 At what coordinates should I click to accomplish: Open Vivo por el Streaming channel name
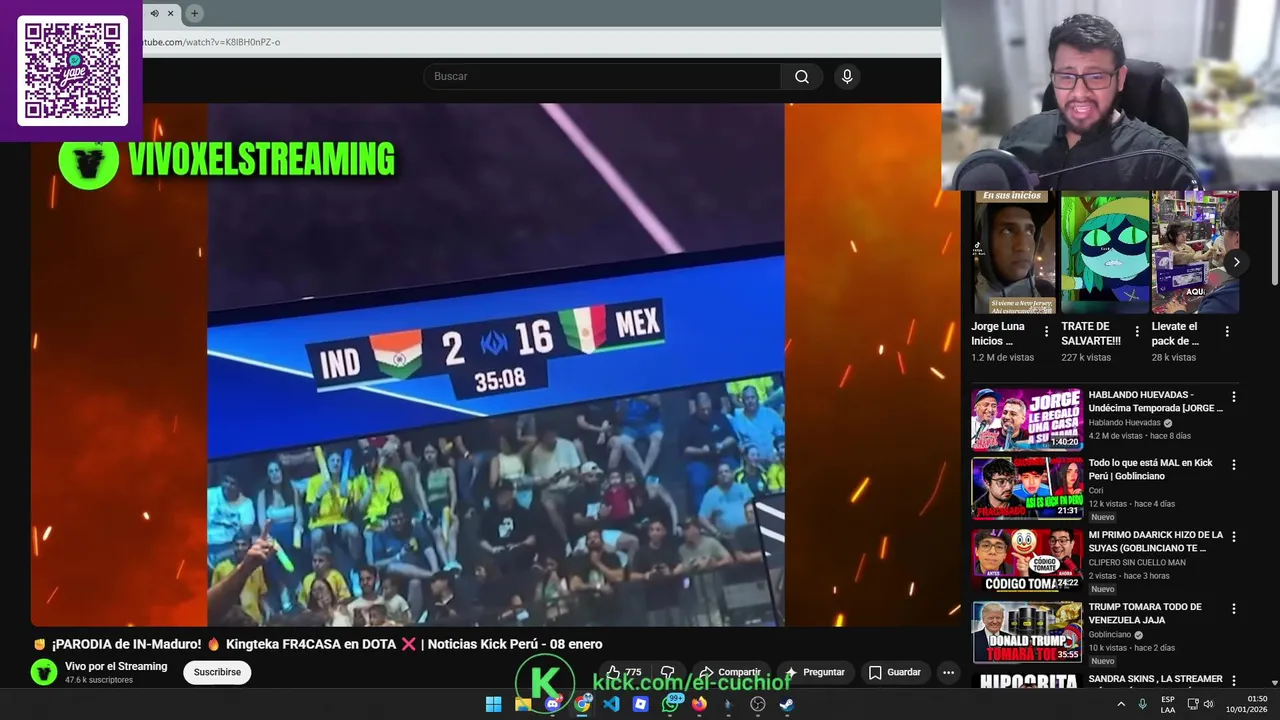click(x=116, y=666)
